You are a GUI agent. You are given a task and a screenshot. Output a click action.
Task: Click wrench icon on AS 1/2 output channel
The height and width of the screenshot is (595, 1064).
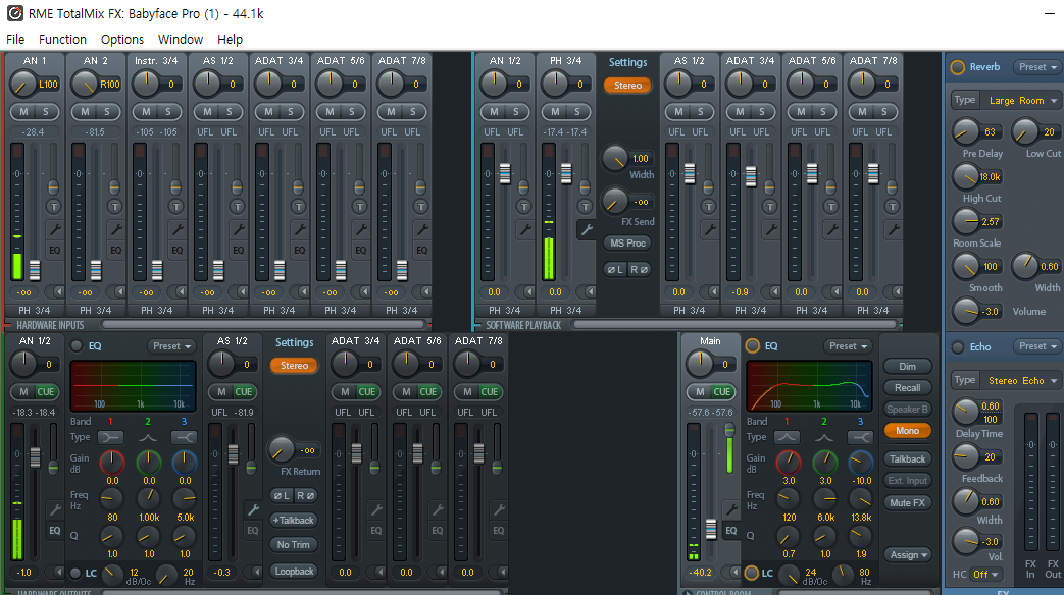point(252,509)
